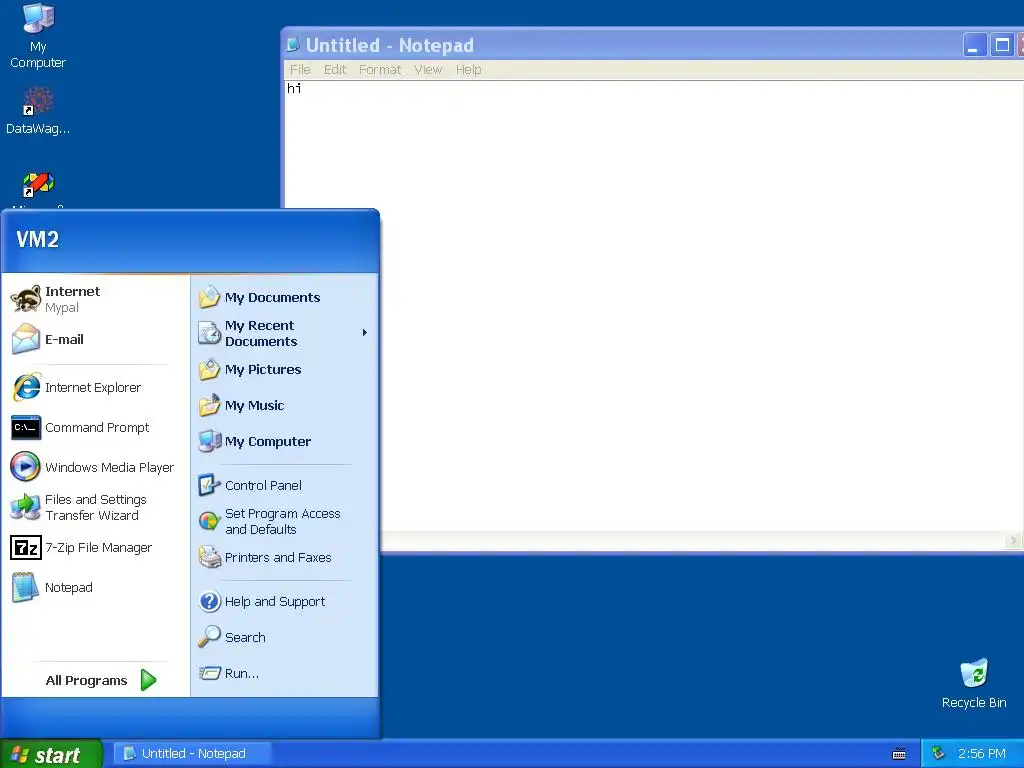Select the Recycle Bin desktop icon
This screenshot has height=768, width=1024.
coord(974,684)
